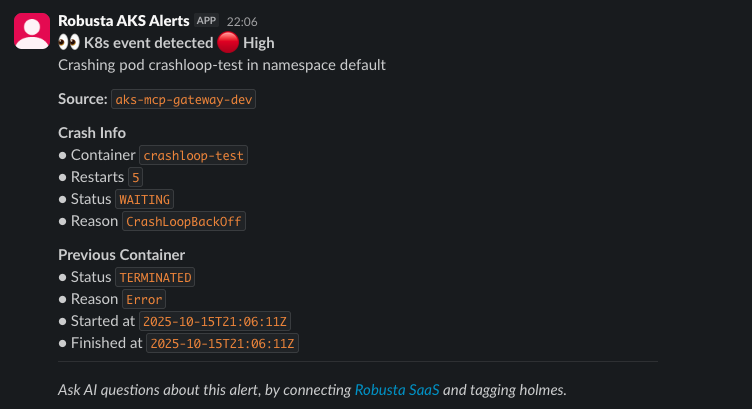Click the crashloop-test container code chip

194,156
